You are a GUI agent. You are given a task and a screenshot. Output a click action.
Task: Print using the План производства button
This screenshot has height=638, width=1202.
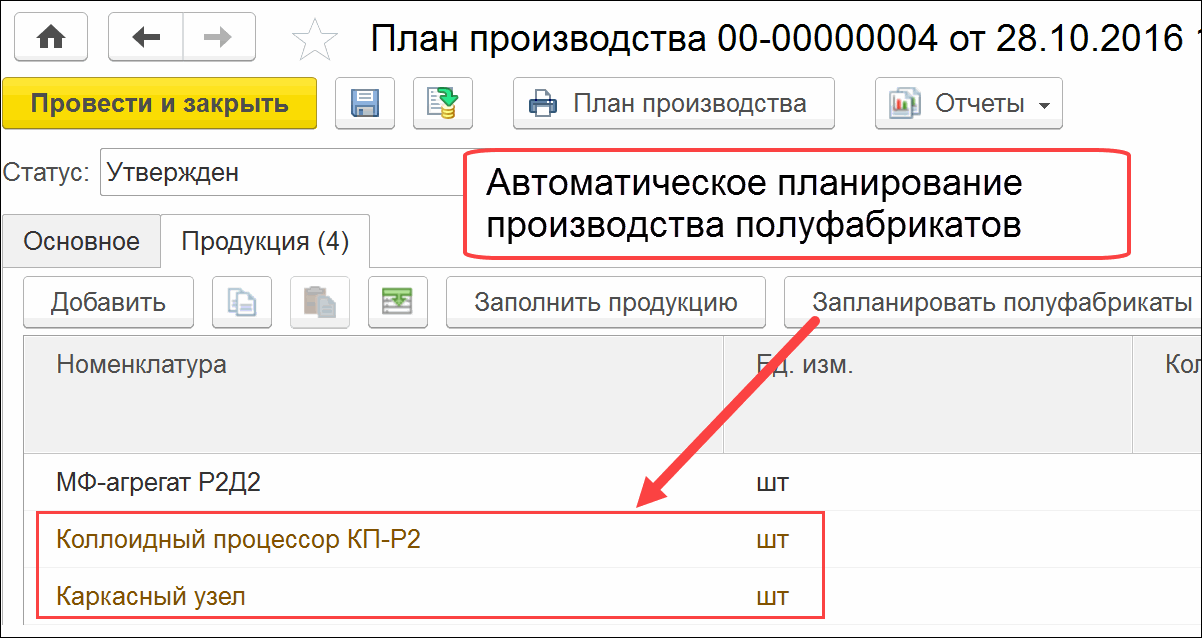[x=673, y=103]
